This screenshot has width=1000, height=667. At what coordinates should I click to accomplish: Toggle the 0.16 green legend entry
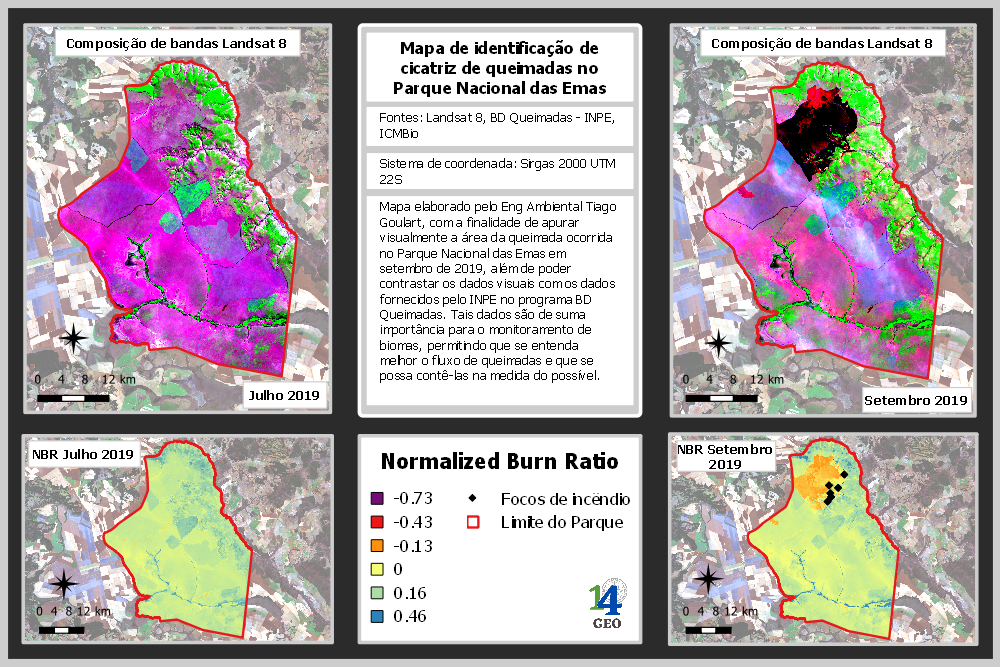378,593
